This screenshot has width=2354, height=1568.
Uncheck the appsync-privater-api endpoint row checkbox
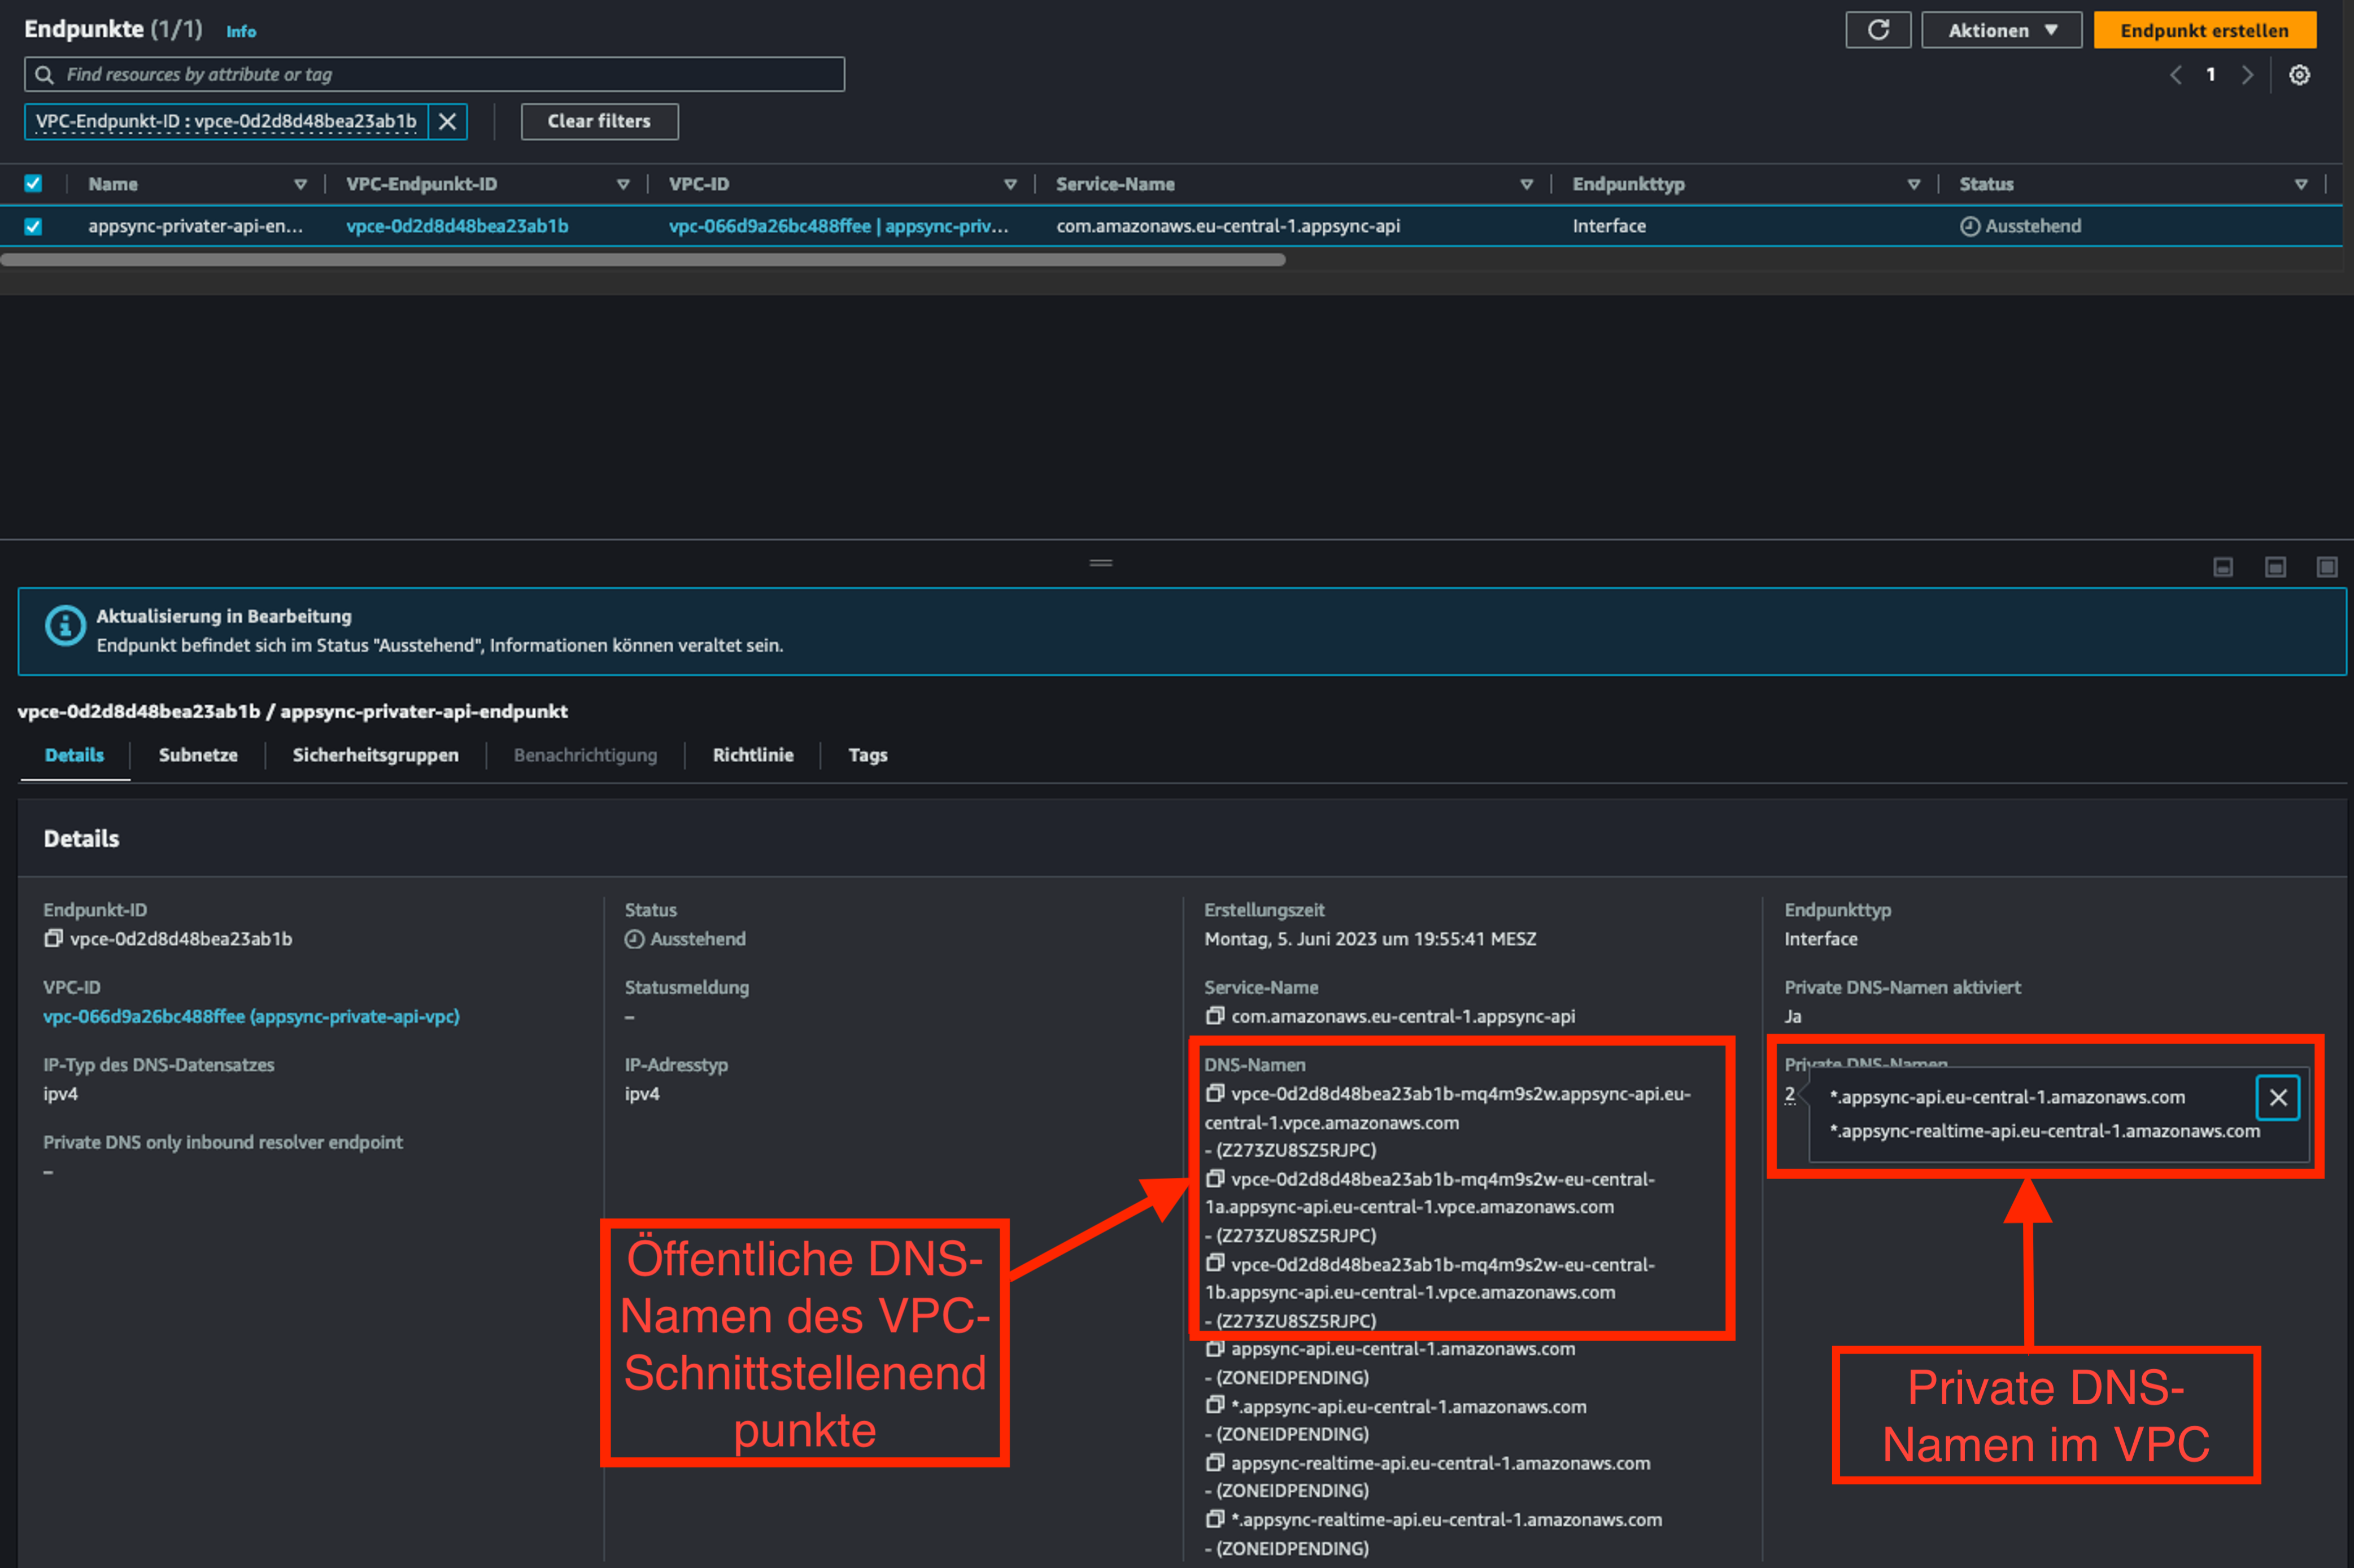click(x=33, y=226)
